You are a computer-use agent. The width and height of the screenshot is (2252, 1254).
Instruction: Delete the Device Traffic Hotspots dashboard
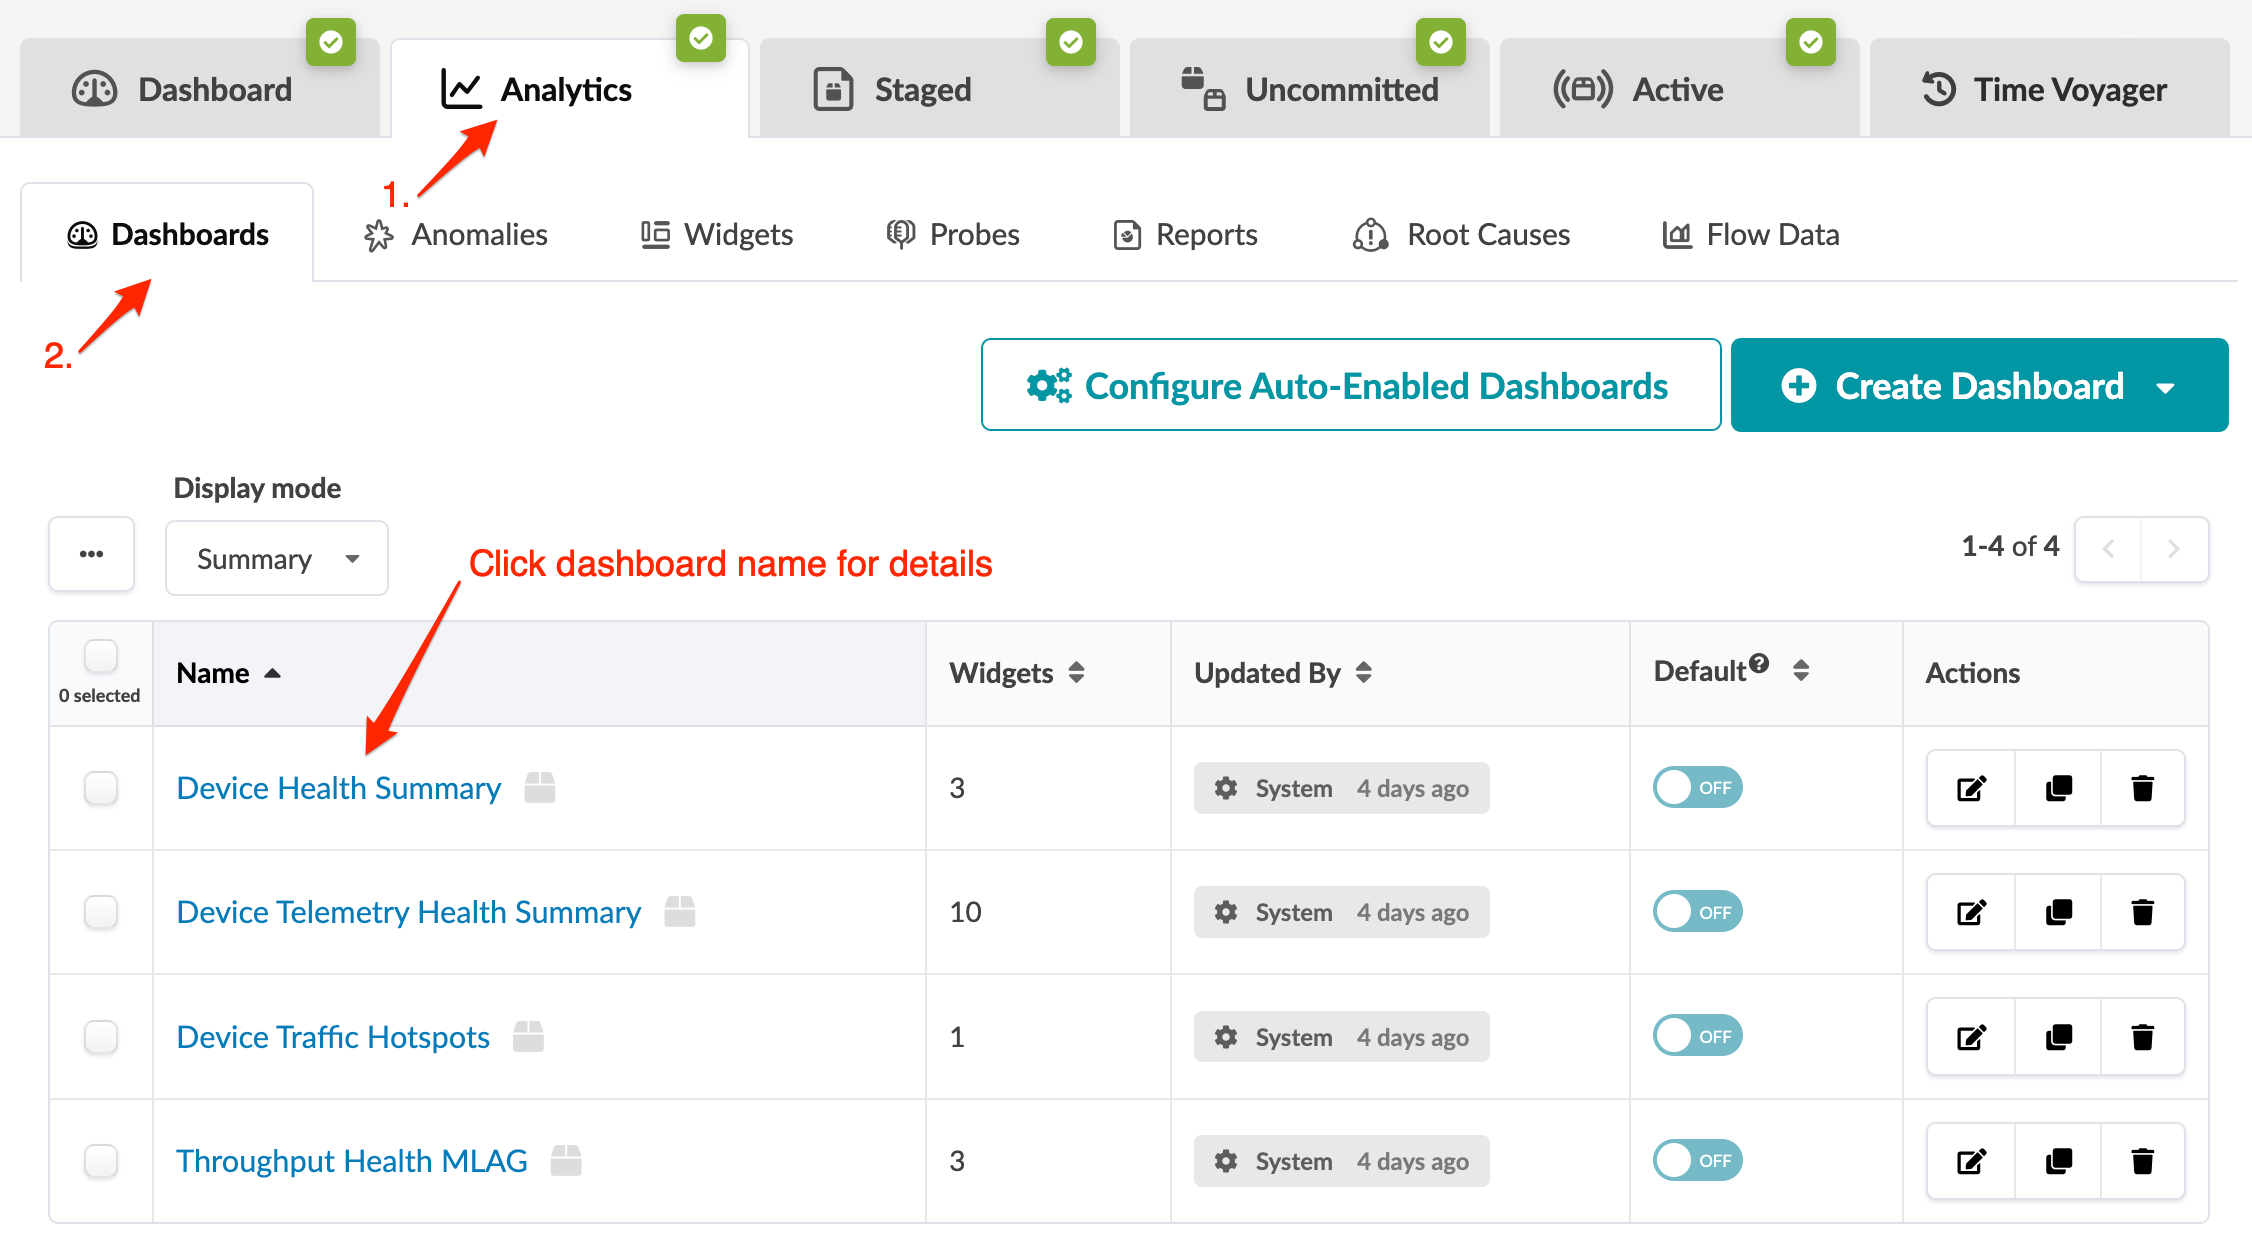[x=2142, y=1037]
